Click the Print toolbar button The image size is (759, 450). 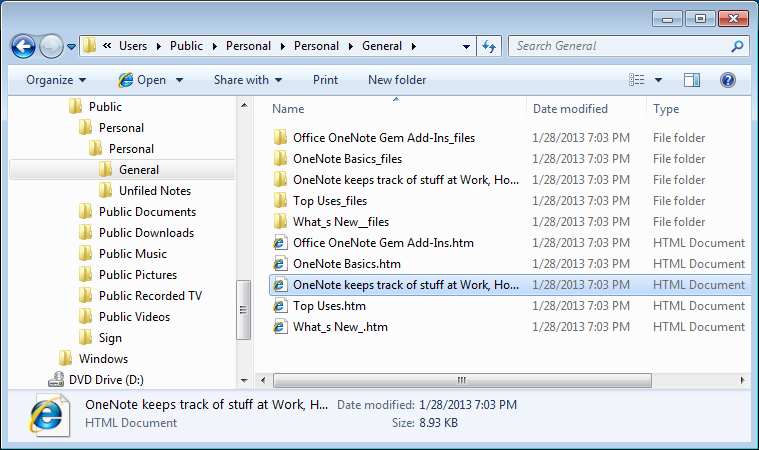tap(325, 80)
